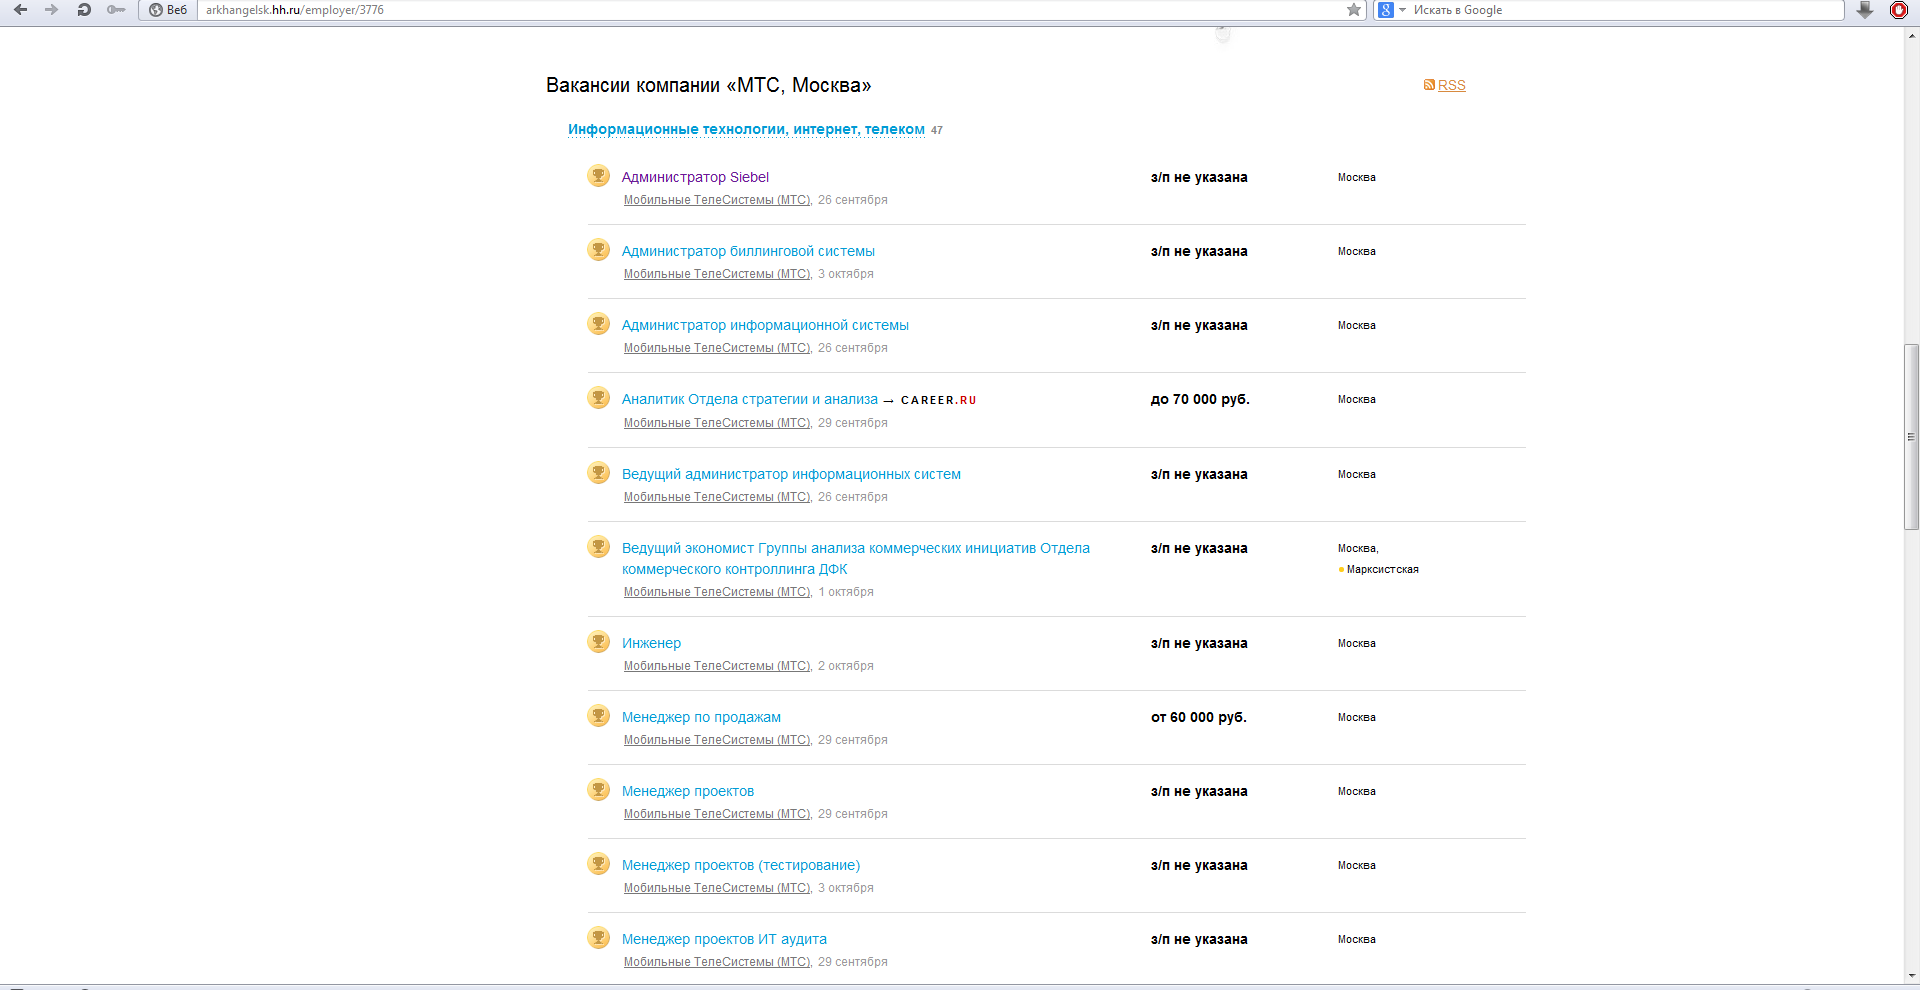Image resolution: width=1920 pixels, height=990 pixels.
Task: Click 'Москва' location in 'Инженер' row
Action: [1357, 643]
